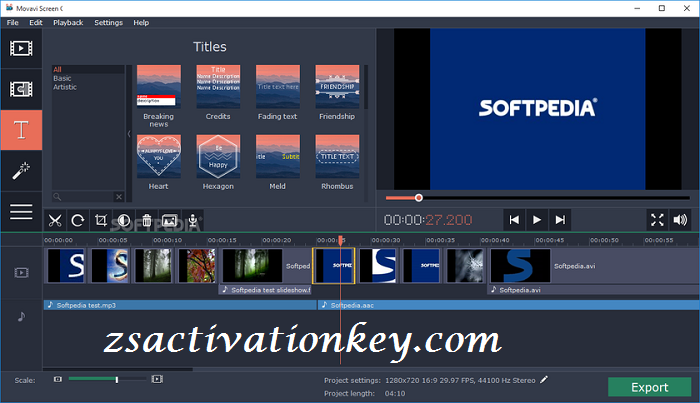Viewport: 700px width, 403px height.
Task: Play the preview video
Action: (x=537, y=220)
